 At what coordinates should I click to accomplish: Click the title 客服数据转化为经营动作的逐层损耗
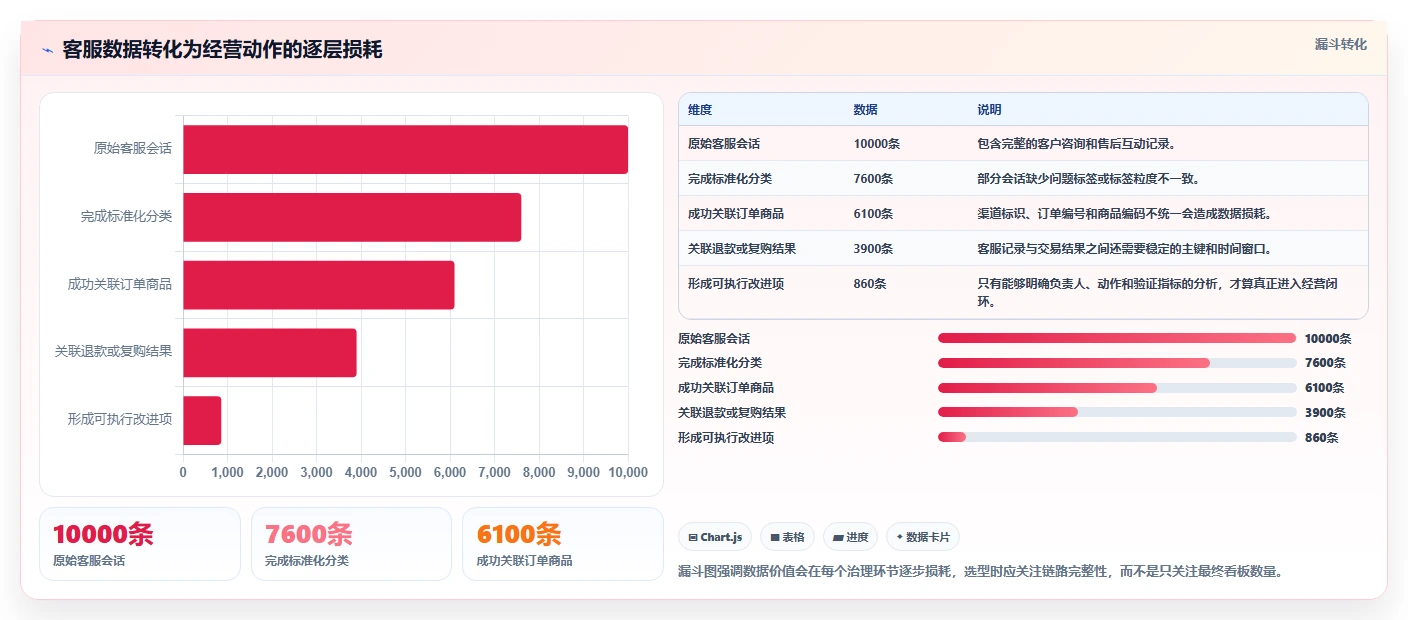tap(222, 50)
